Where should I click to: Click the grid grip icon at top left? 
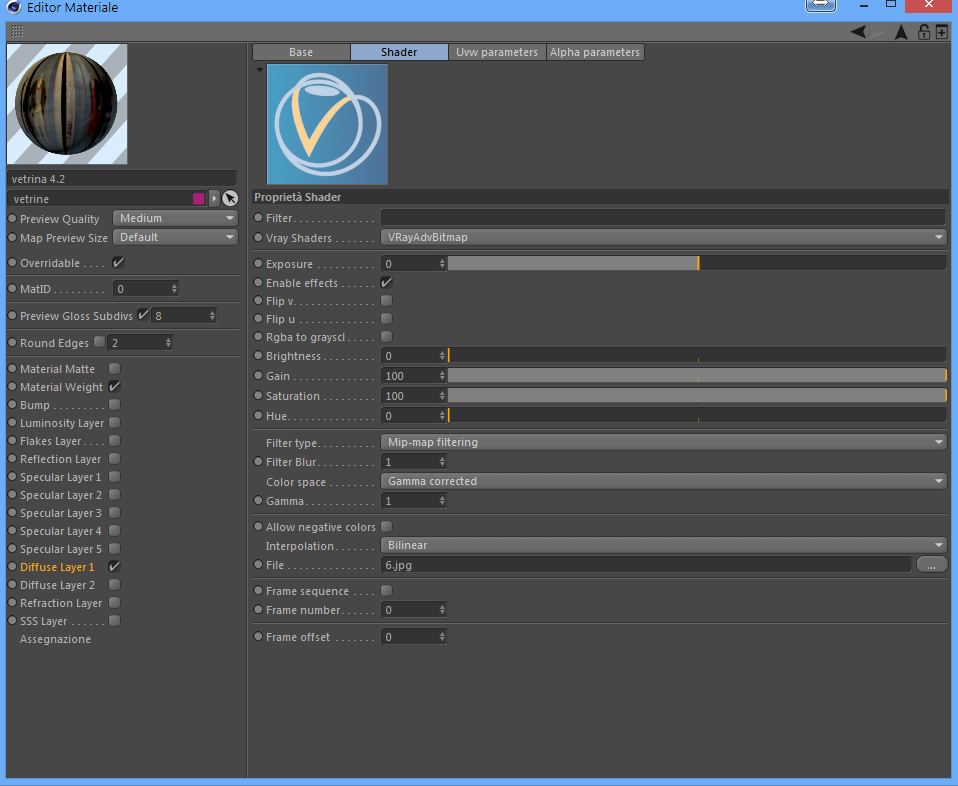(x=17, y=31)
